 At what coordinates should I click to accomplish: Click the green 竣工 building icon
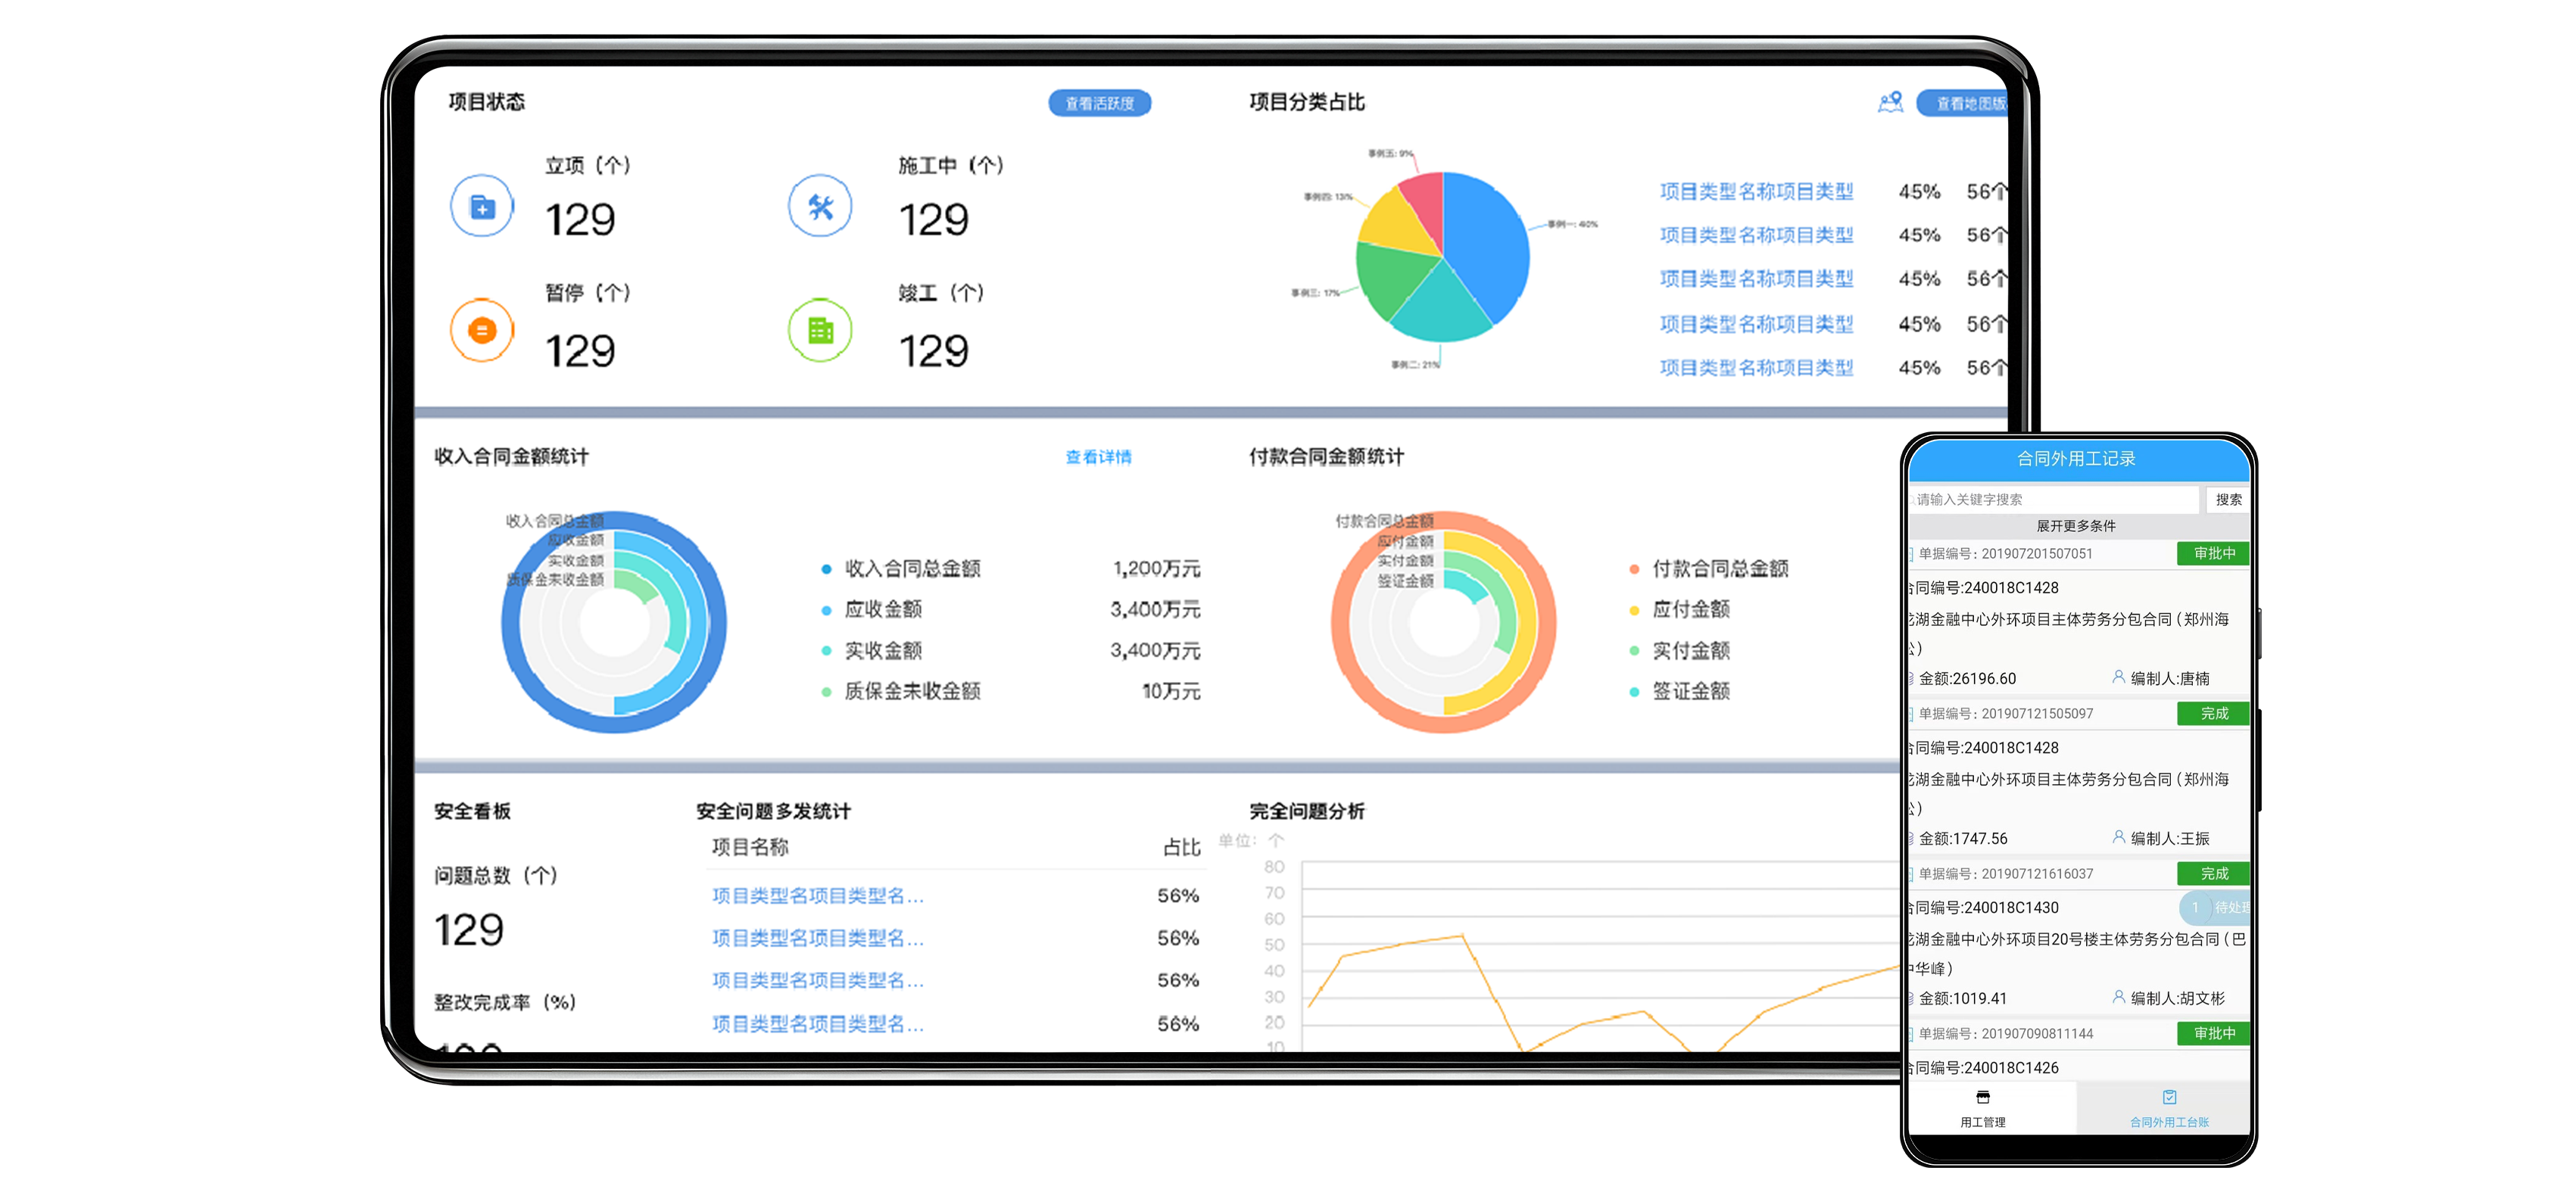820,330
